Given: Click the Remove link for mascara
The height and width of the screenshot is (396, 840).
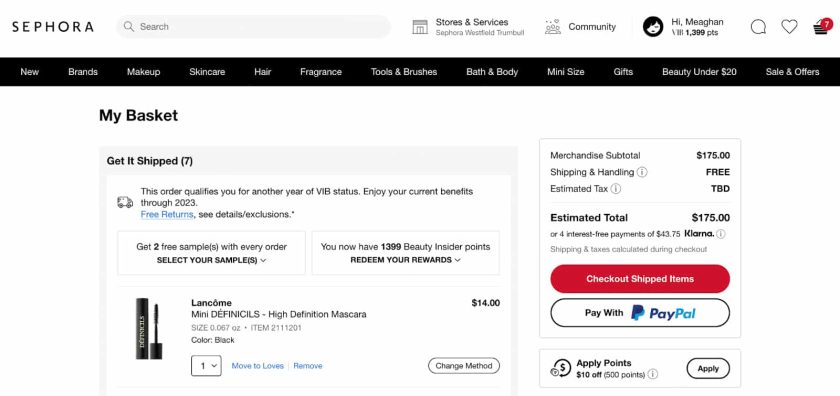Looking at the screenshot, I should click(308, 366).
